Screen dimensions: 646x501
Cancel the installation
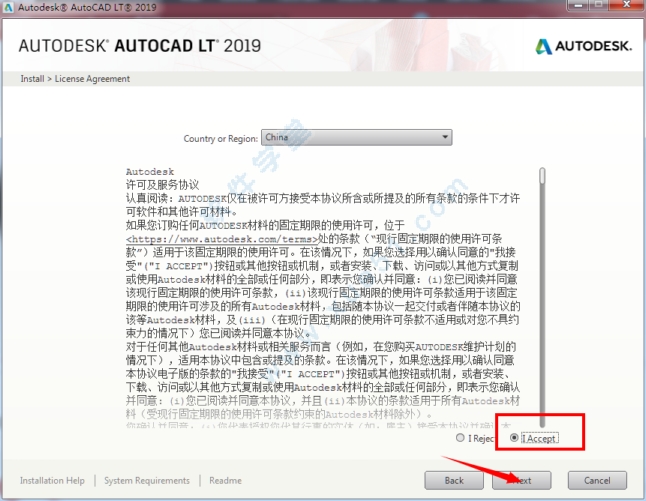pos(597,480)
